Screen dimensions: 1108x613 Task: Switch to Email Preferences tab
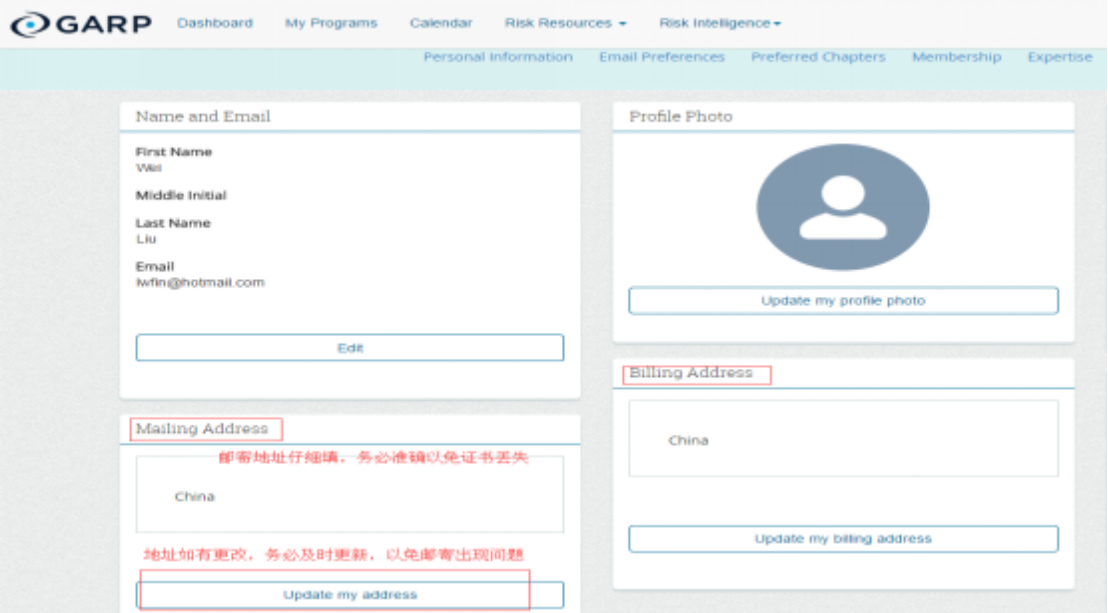coord(662,57)
